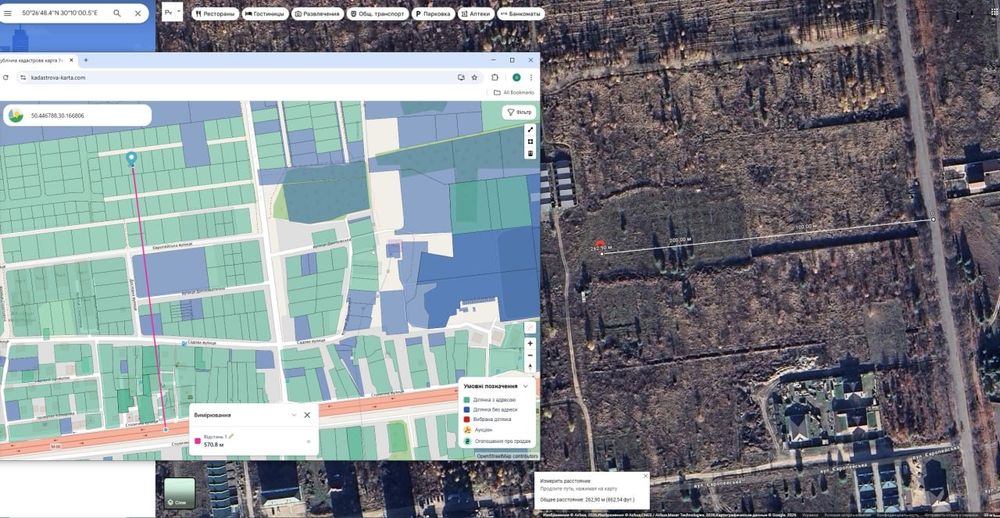Collapse the Умовні позначення legend

point(526,386)
